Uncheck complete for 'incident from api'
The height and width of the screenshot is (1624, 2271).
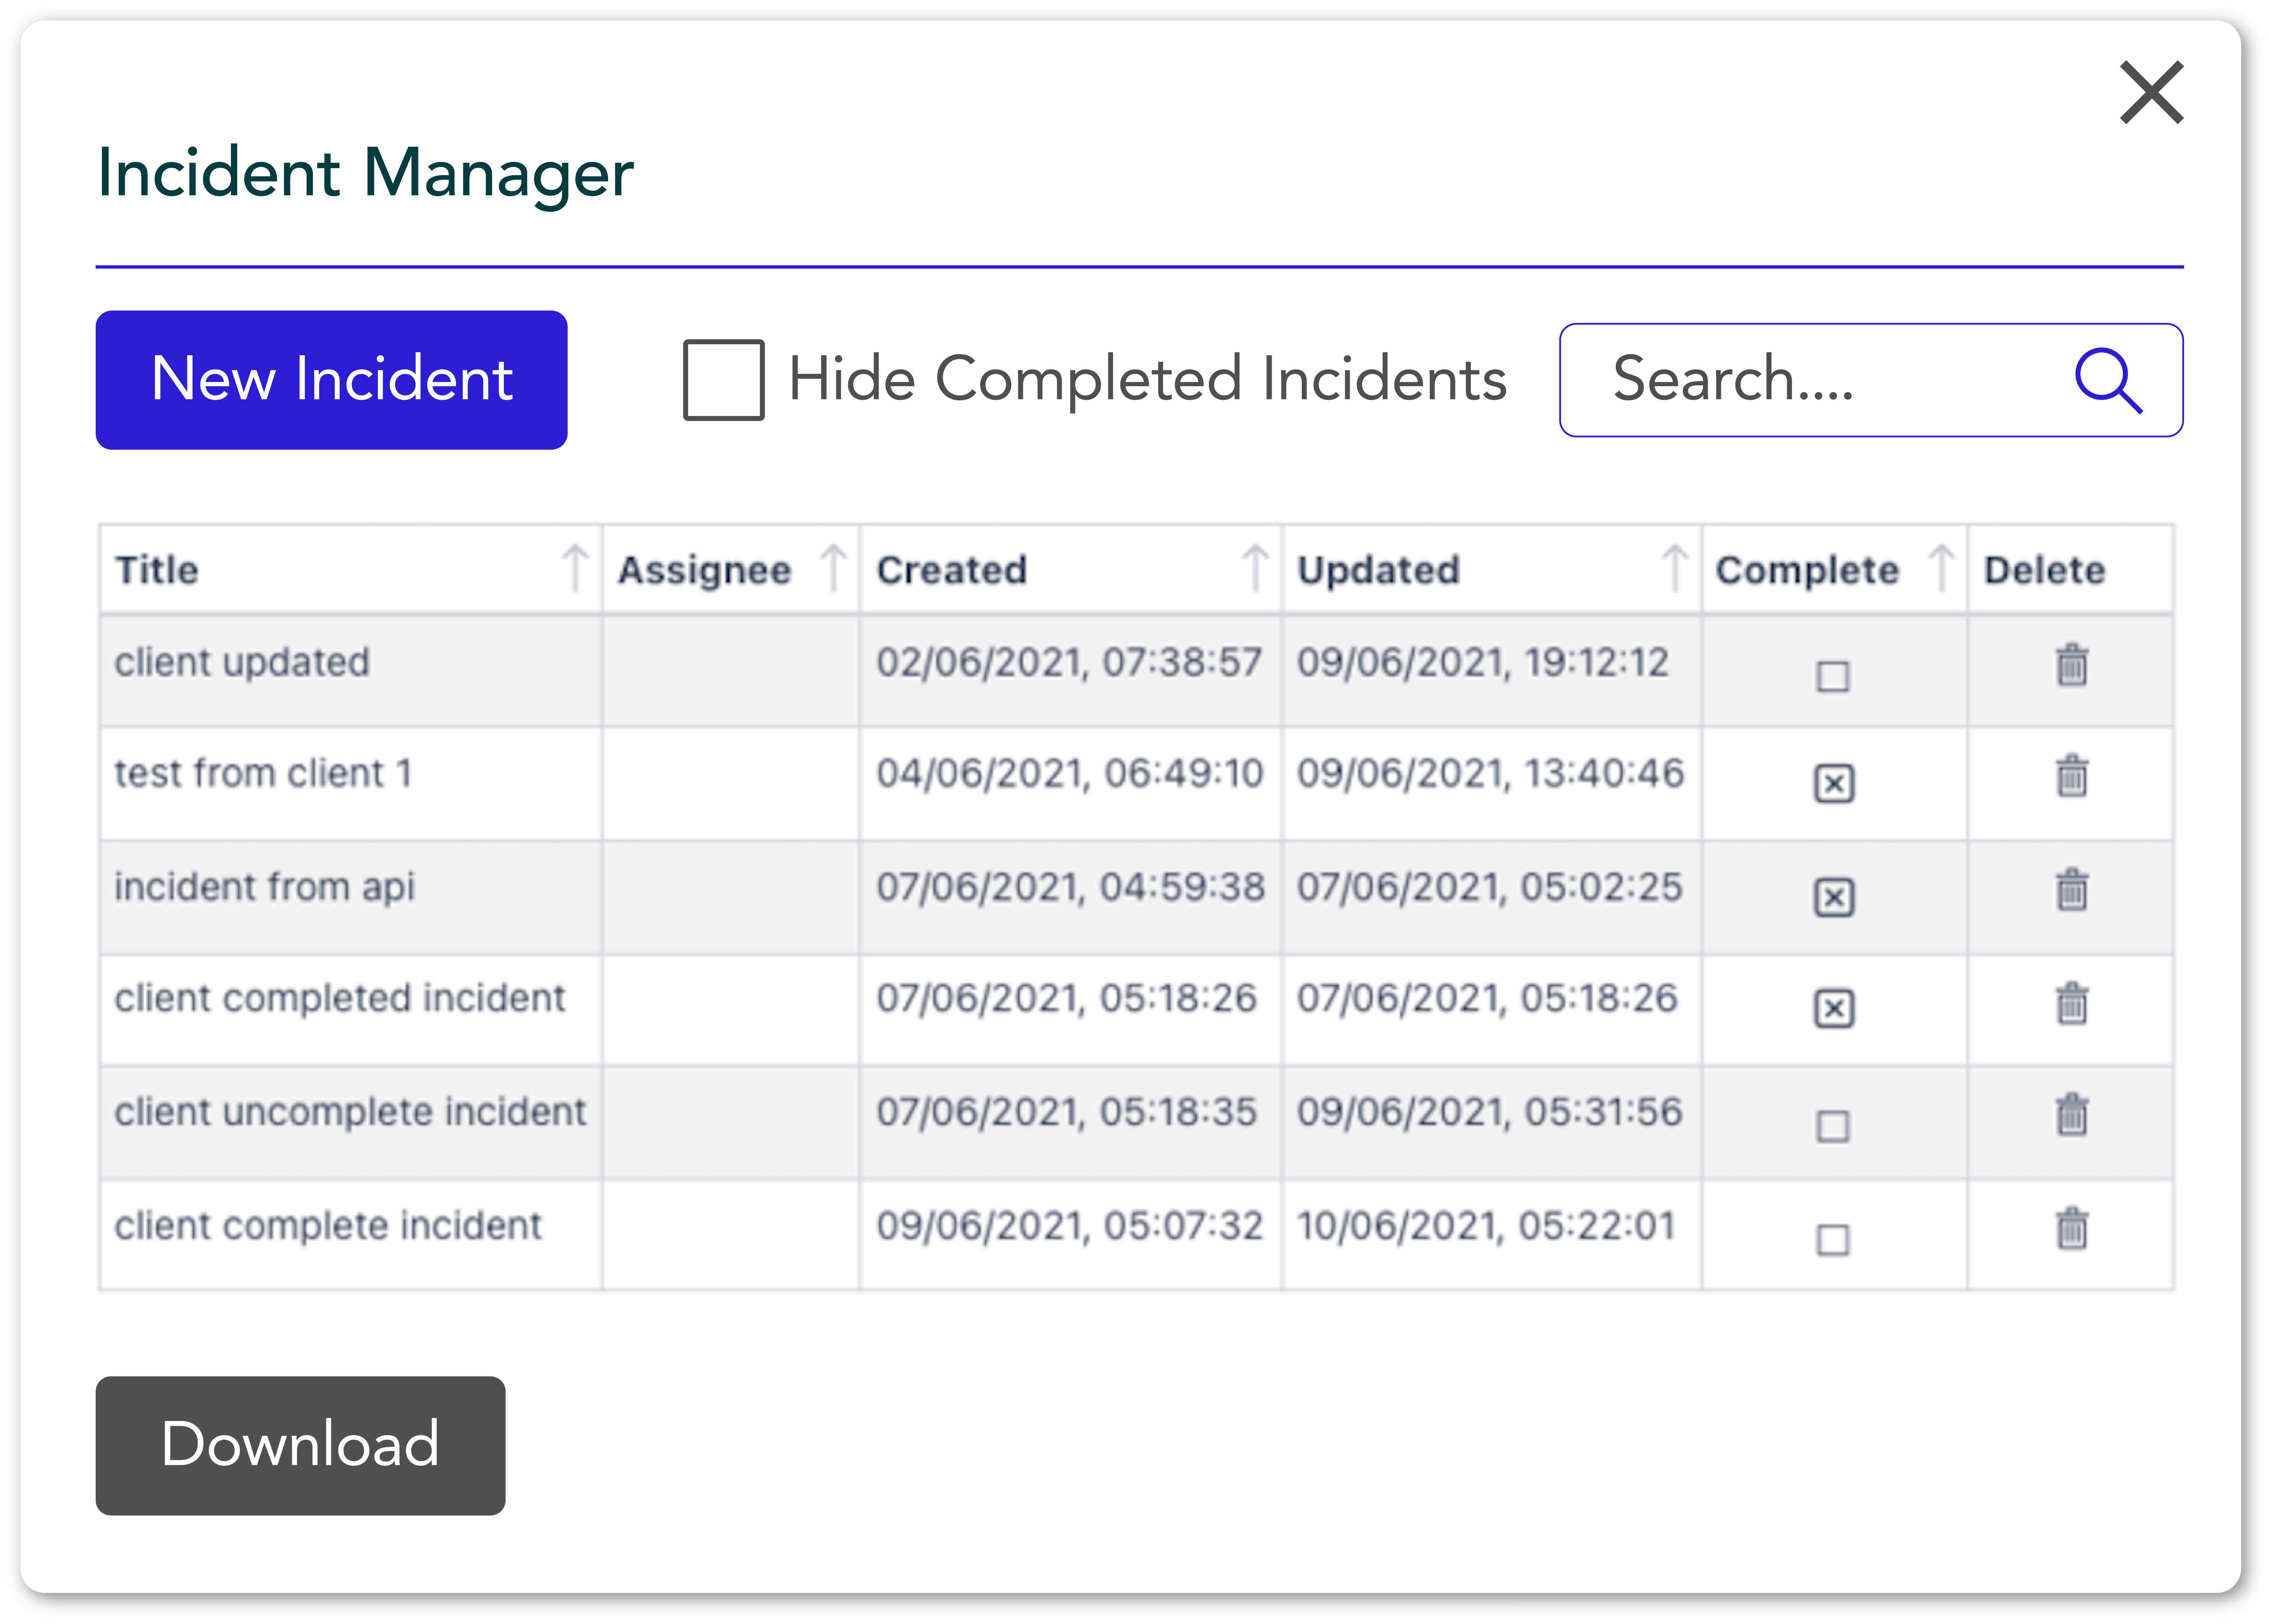tap(1833, 897)
